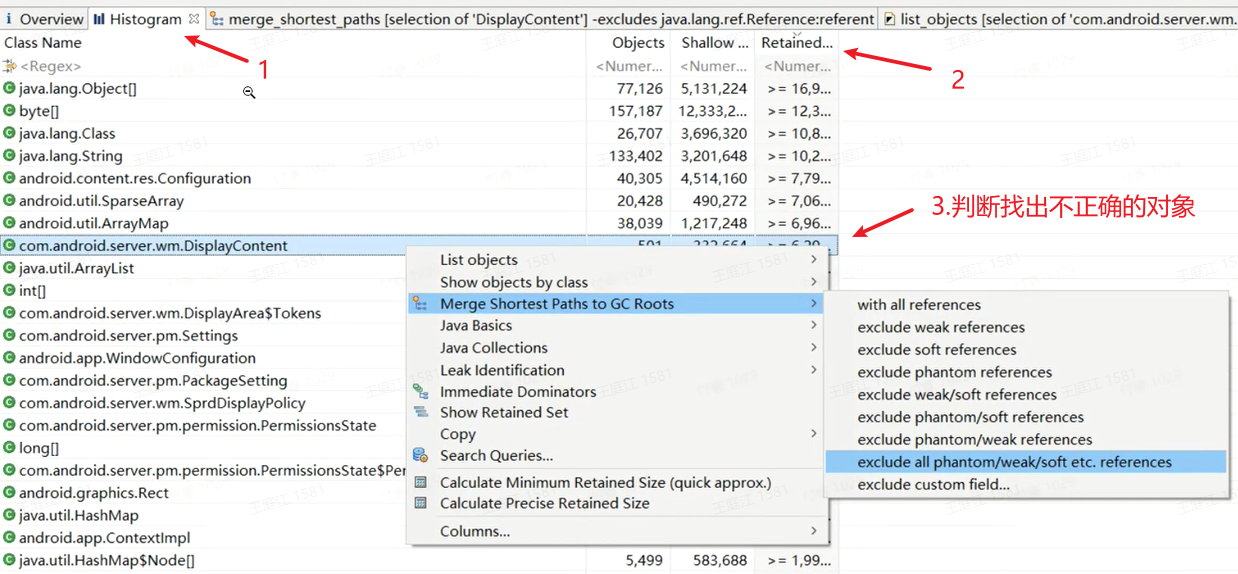
Task: Click the class icon of java.util.HashMap
Action: [9, 516]
